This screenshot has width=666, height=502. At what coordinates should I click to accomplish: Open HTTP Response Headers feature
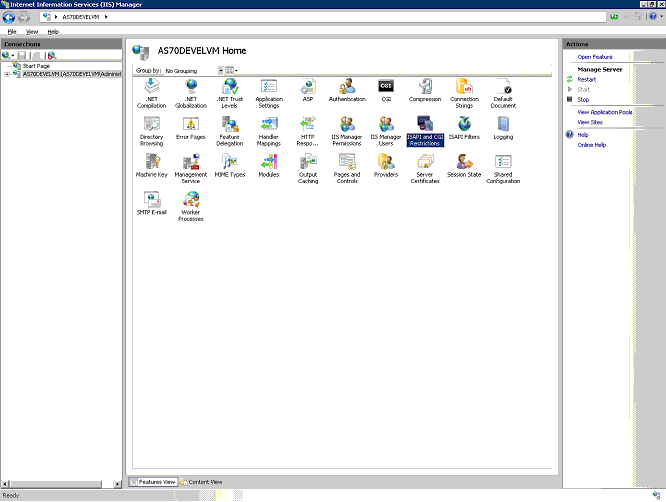coord(308,132)
